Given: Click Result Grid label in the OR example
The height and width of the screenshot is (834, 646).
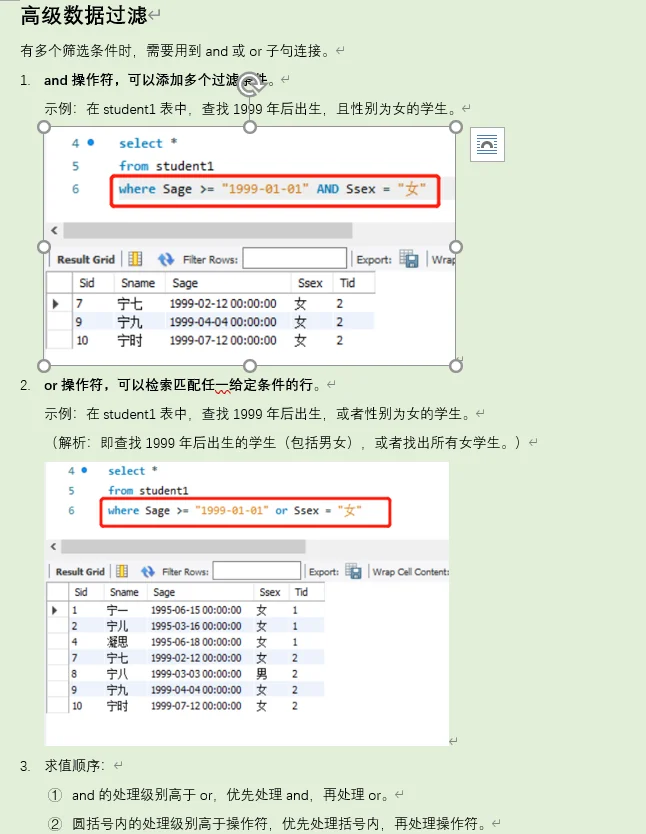Looking at the screenshot, I should click(80, 572).
